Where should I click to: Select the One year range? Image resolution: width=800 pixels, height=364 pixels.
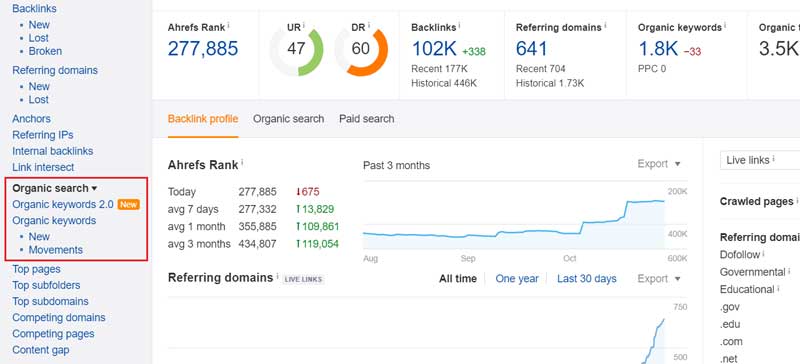point(517,279)
